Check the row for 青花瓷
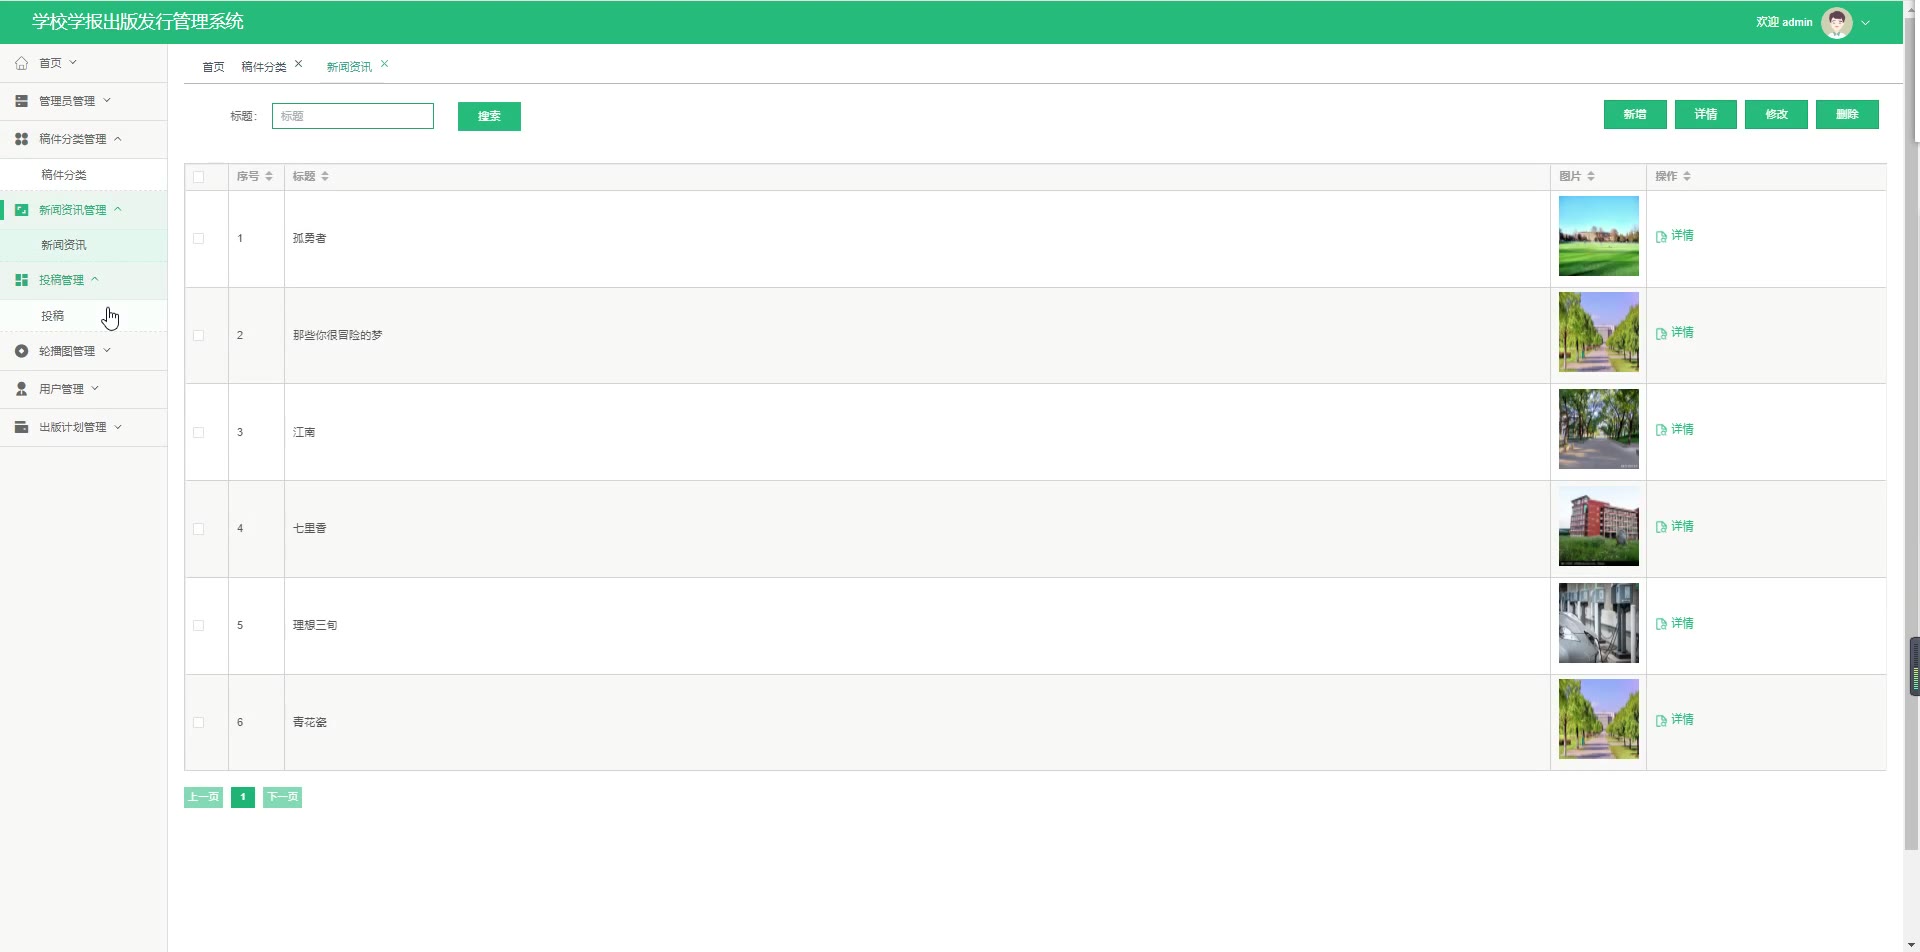This screenshot has height=952, width=1920. point(198,722)
